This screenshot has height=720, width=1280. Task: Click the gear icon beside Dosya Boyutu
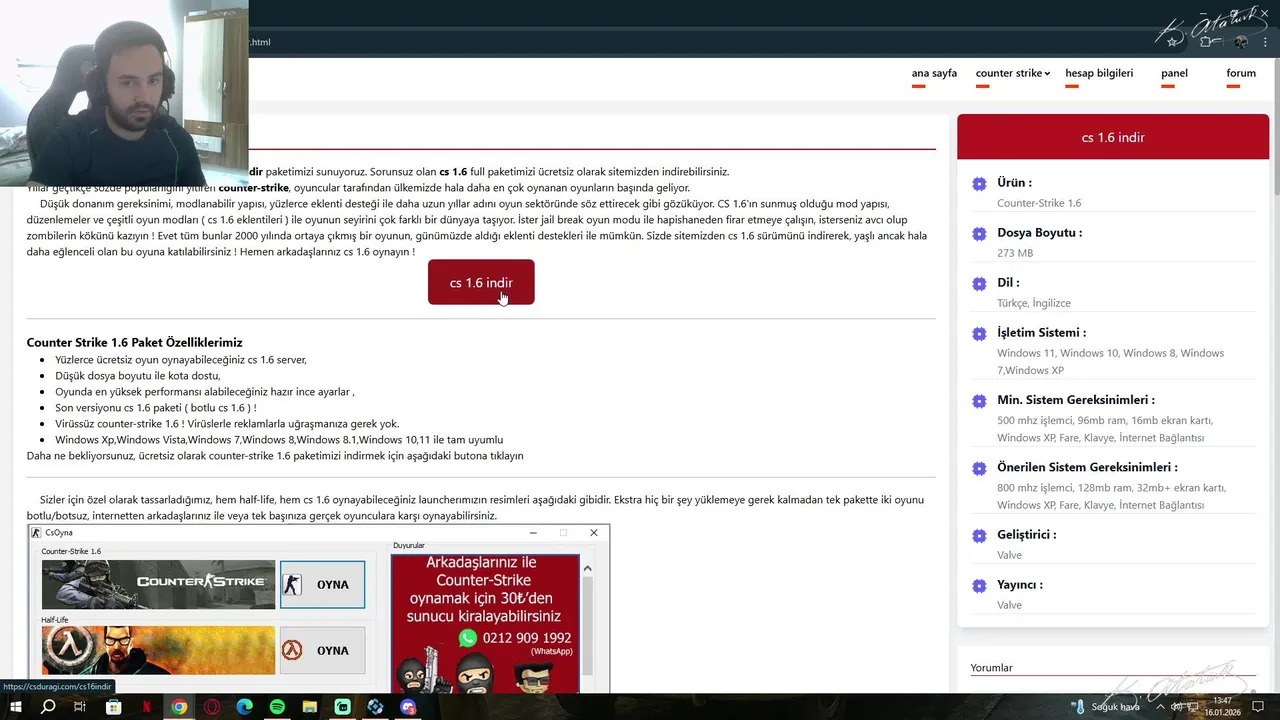coord(979,234)
